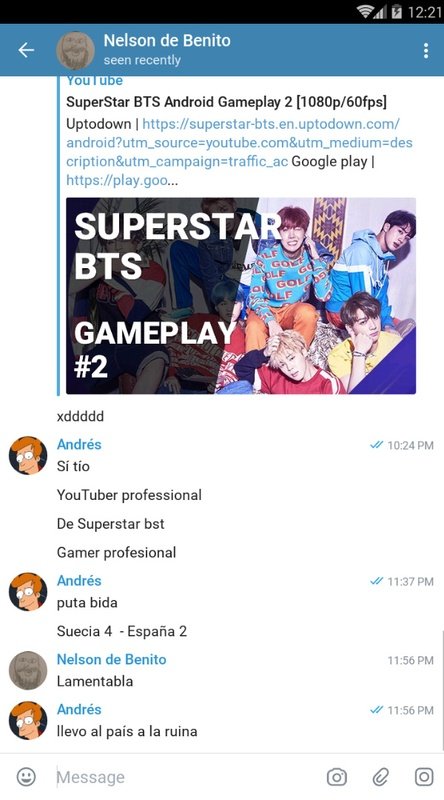Tap Andrés avatar beside 'puta bida' message
The image size is (444, 800).
tap(28, 592)
